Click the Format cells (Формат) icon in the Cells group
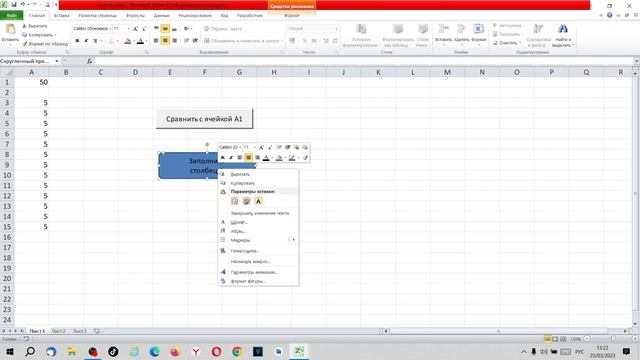 (478, 29)
